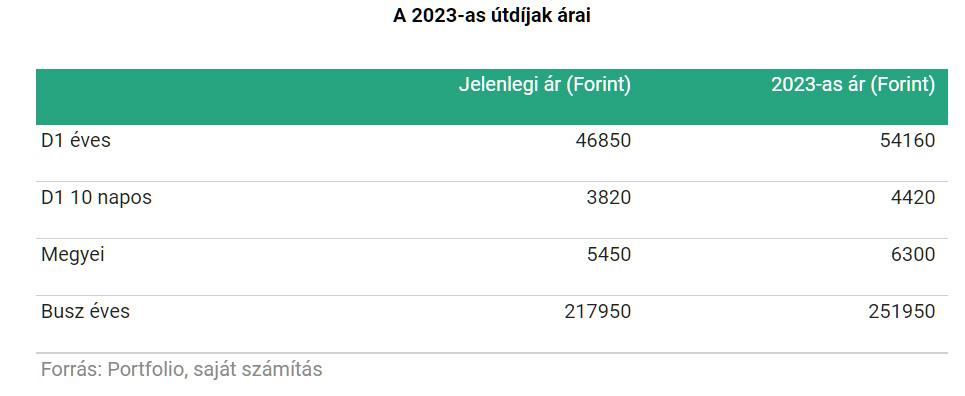Click the 'Forrás: Portfolio, saját számítás' source note
The width and height of the screenshot is (965, 396).
[182, 370]
